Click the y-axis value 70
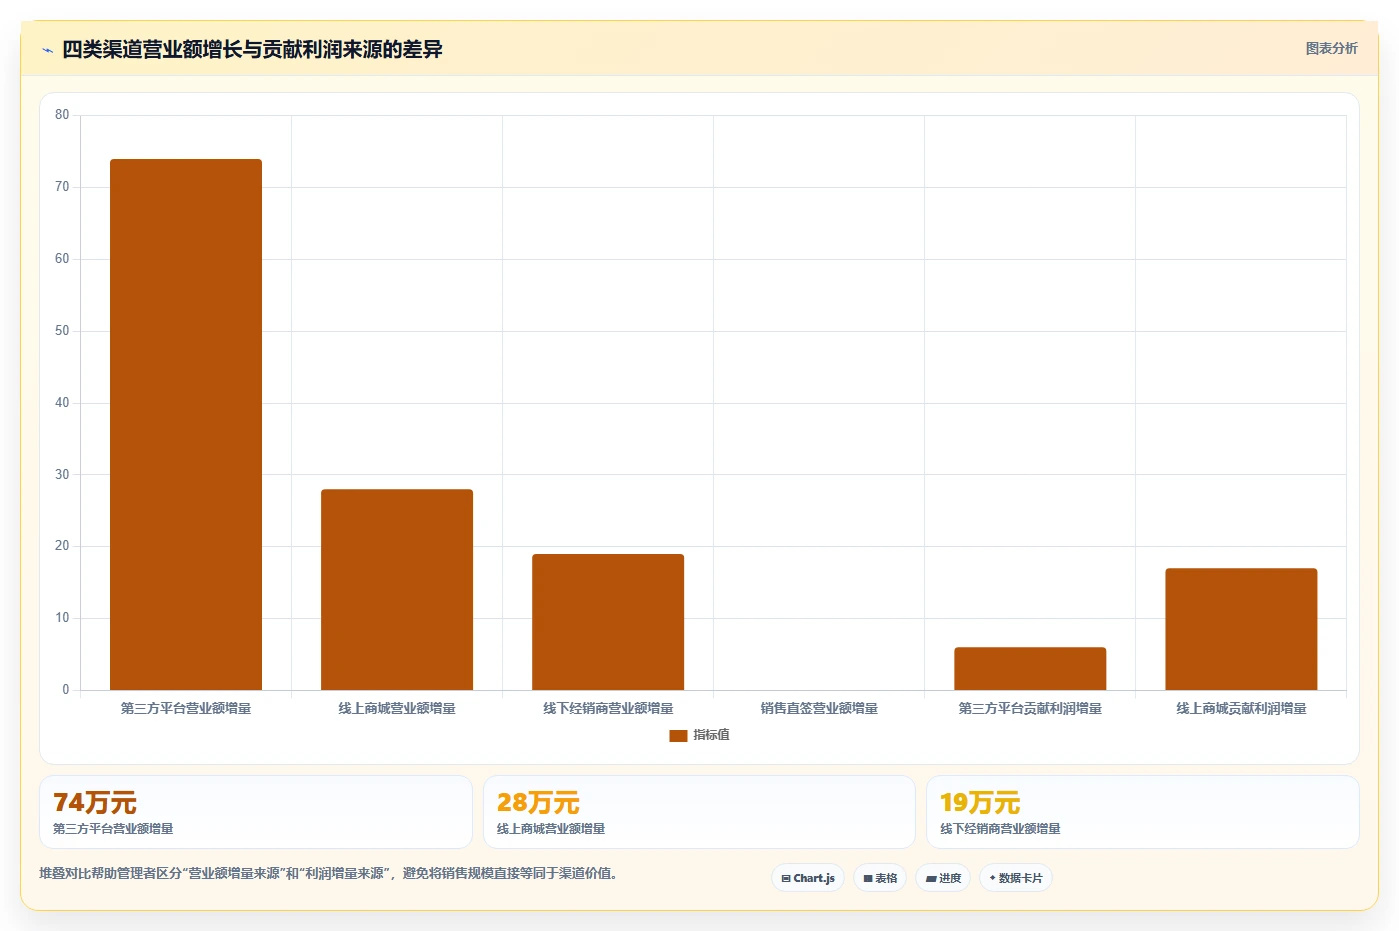 [62, 187]
